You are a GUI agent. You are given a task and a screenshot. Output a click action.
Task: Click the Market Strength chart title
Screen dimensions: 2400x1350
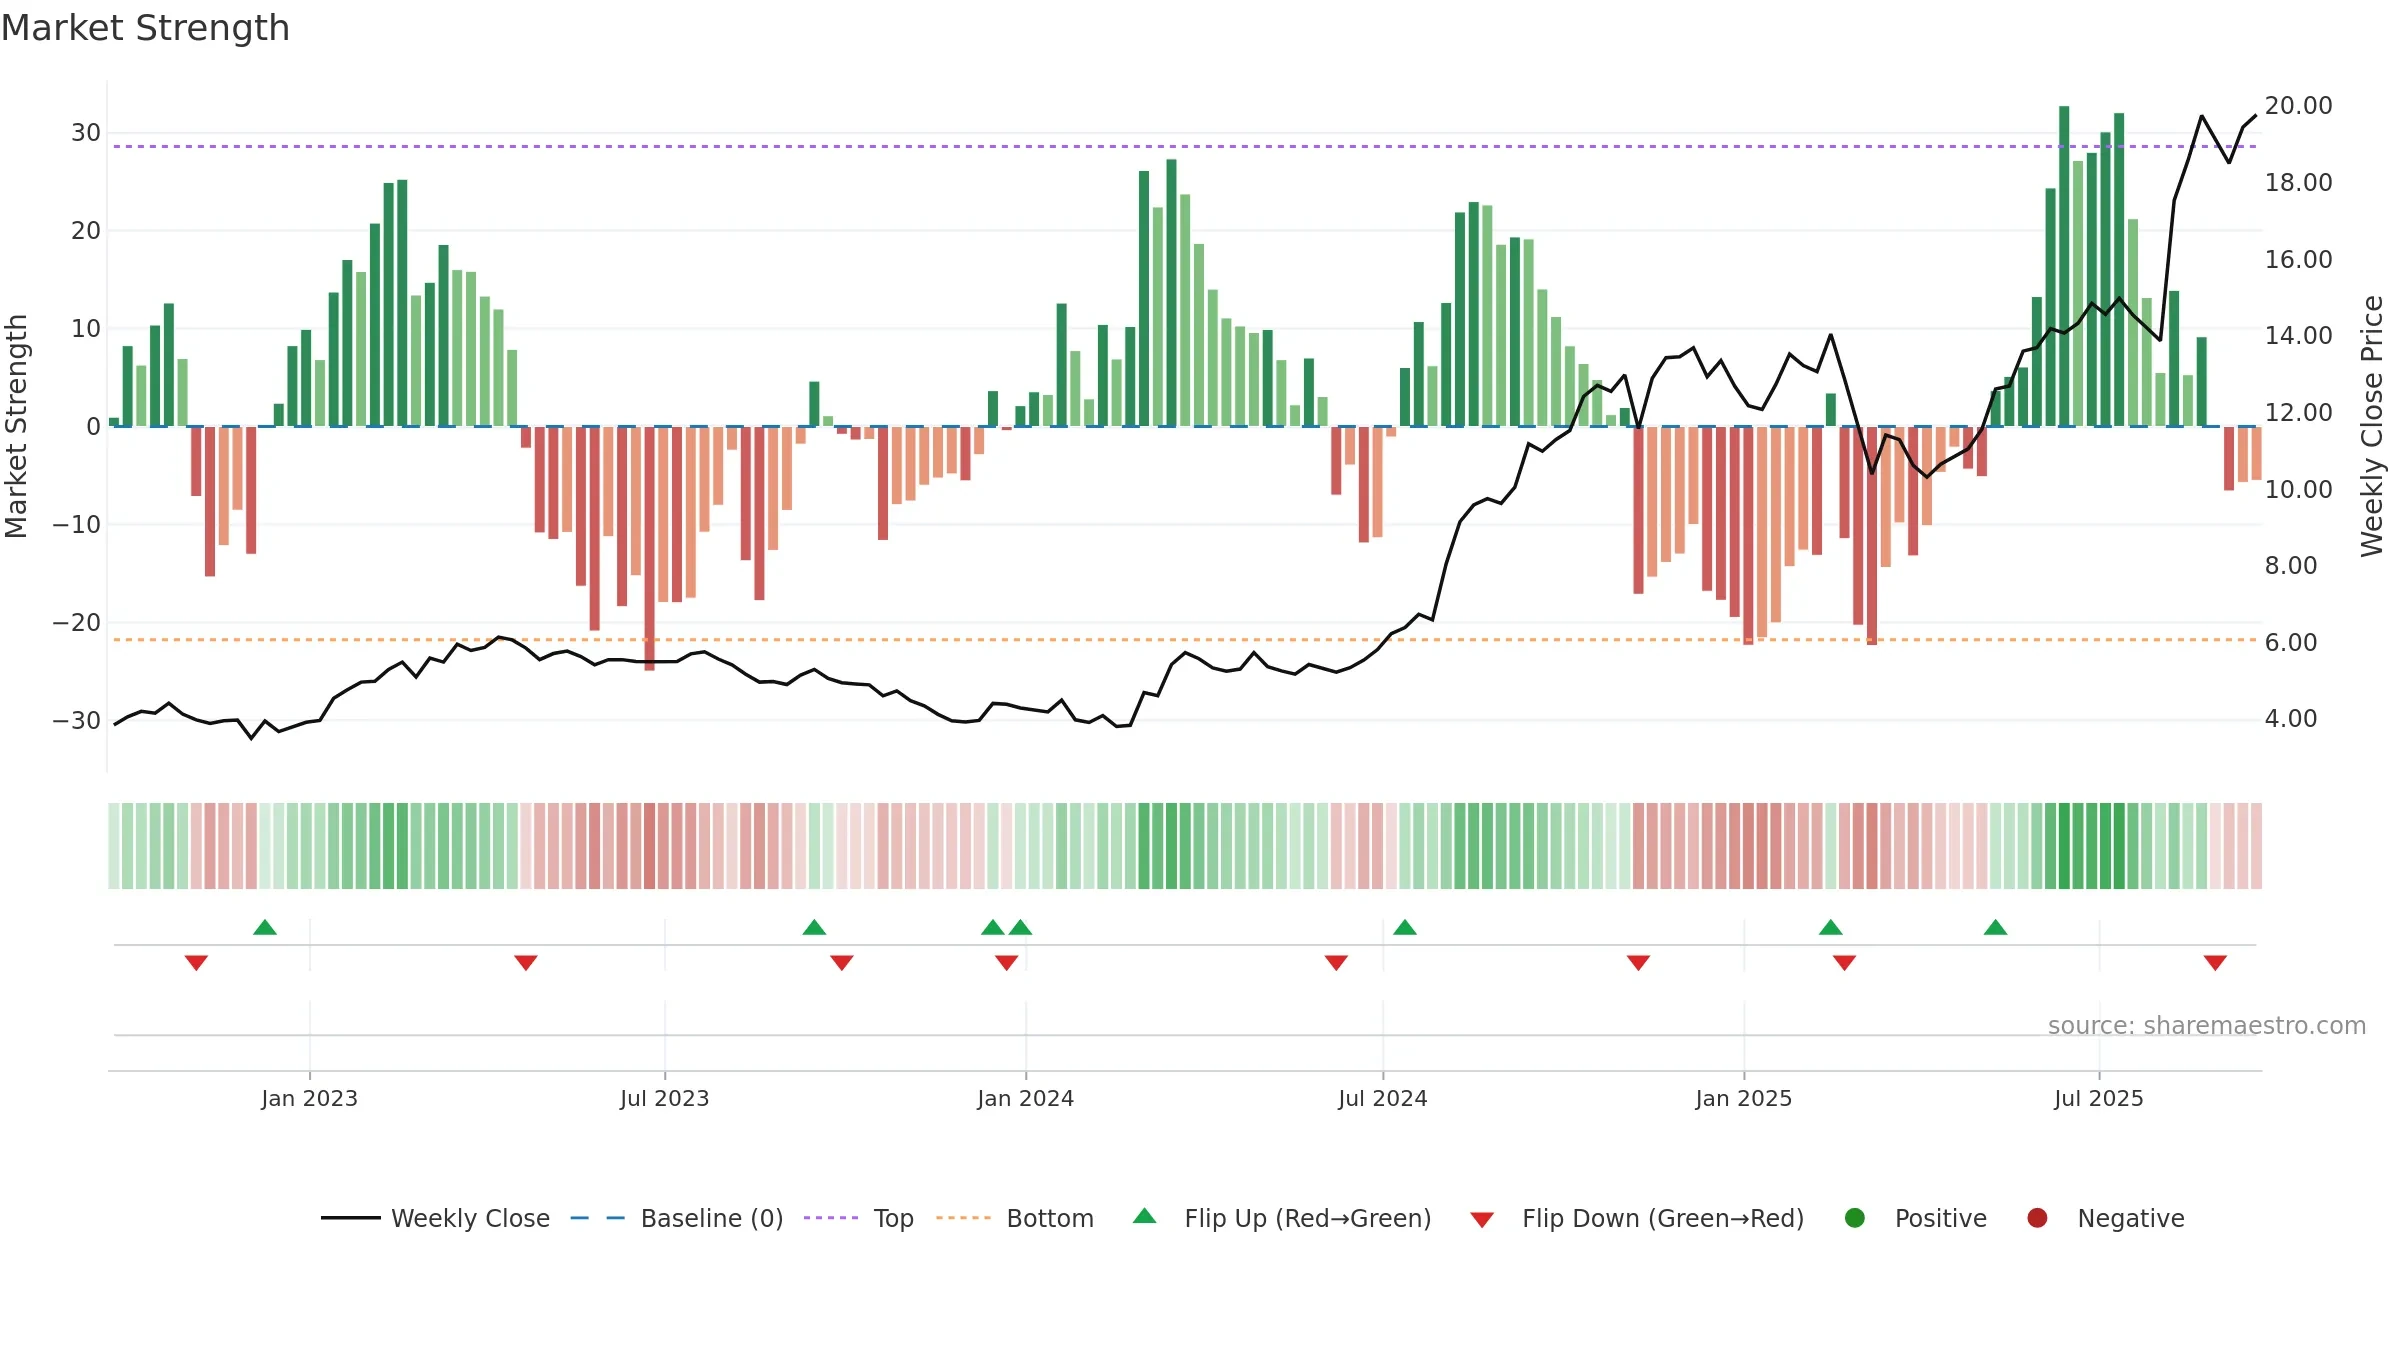point(145,28)
